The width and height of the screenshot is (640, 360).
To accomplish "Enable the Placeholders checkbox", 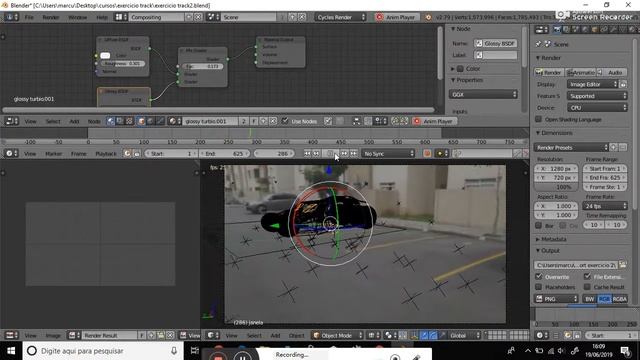I will click(539, 287).
